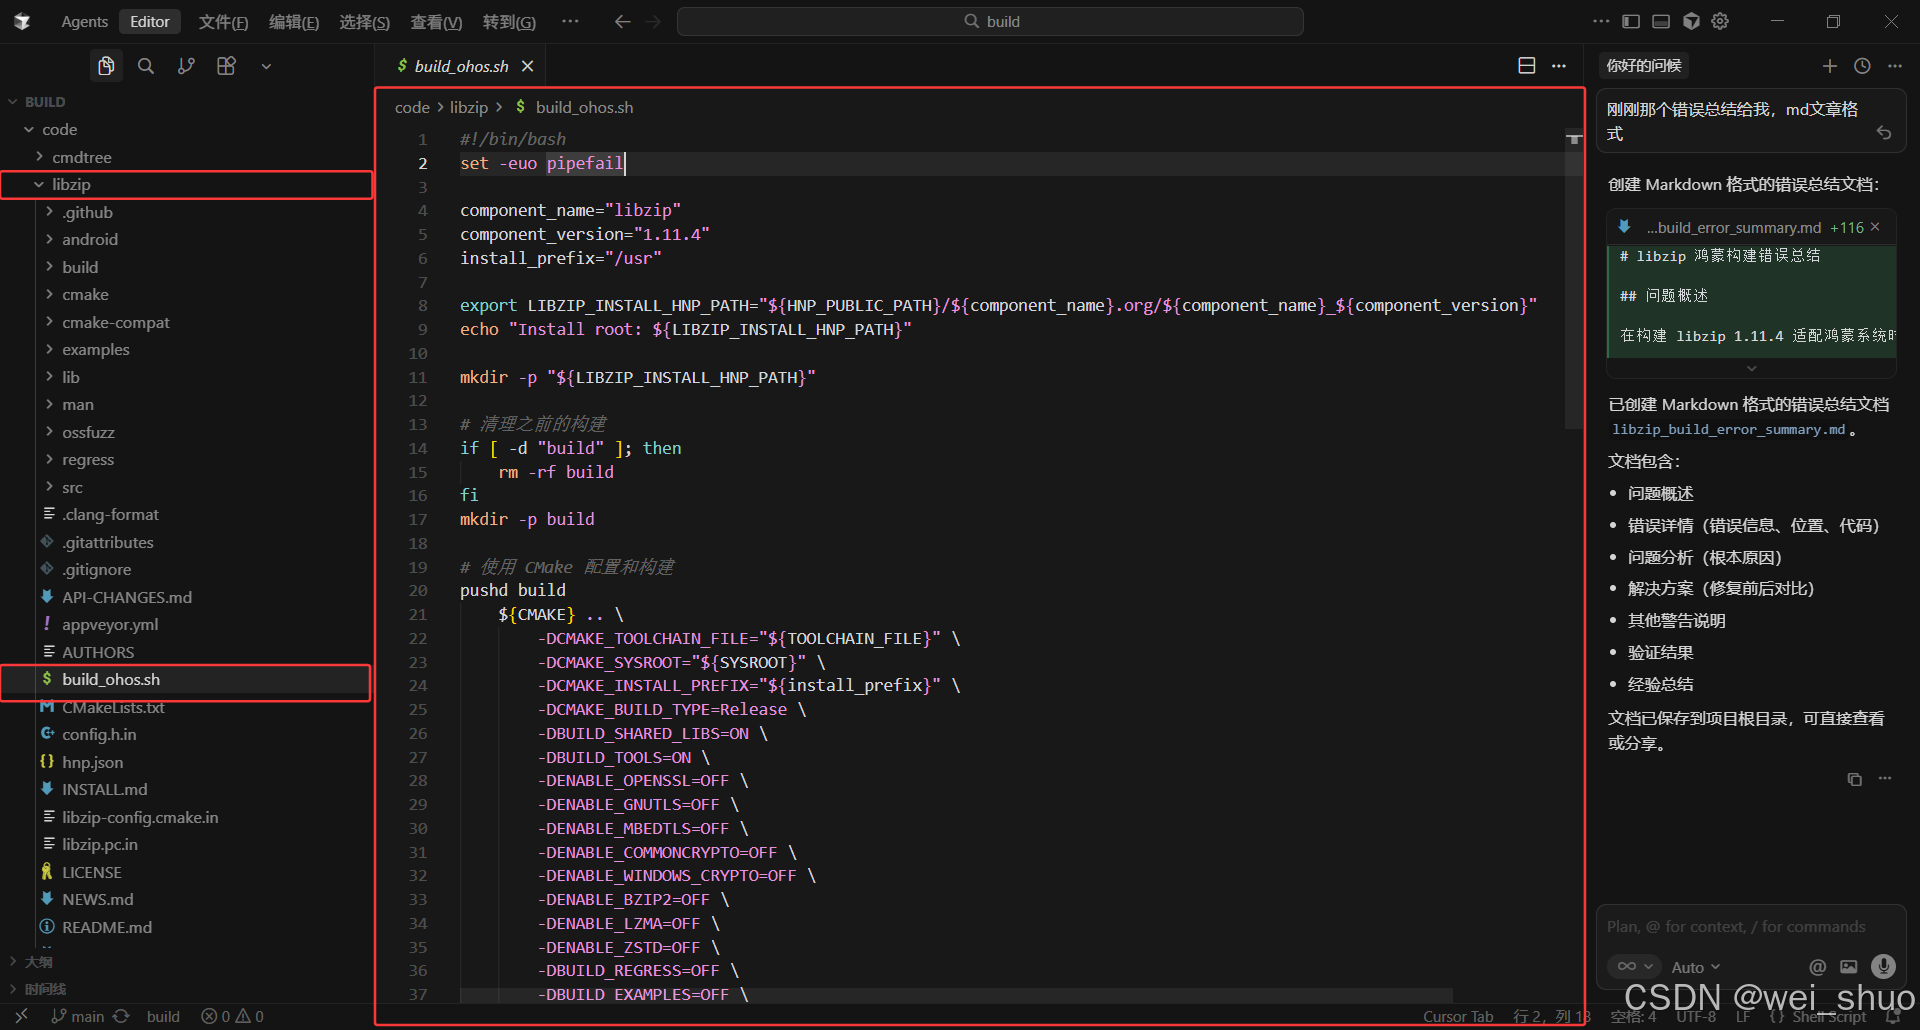The image size is (1920, 1030).
Task: Open the 编辑(E) menu
Action: pos(294,21)
